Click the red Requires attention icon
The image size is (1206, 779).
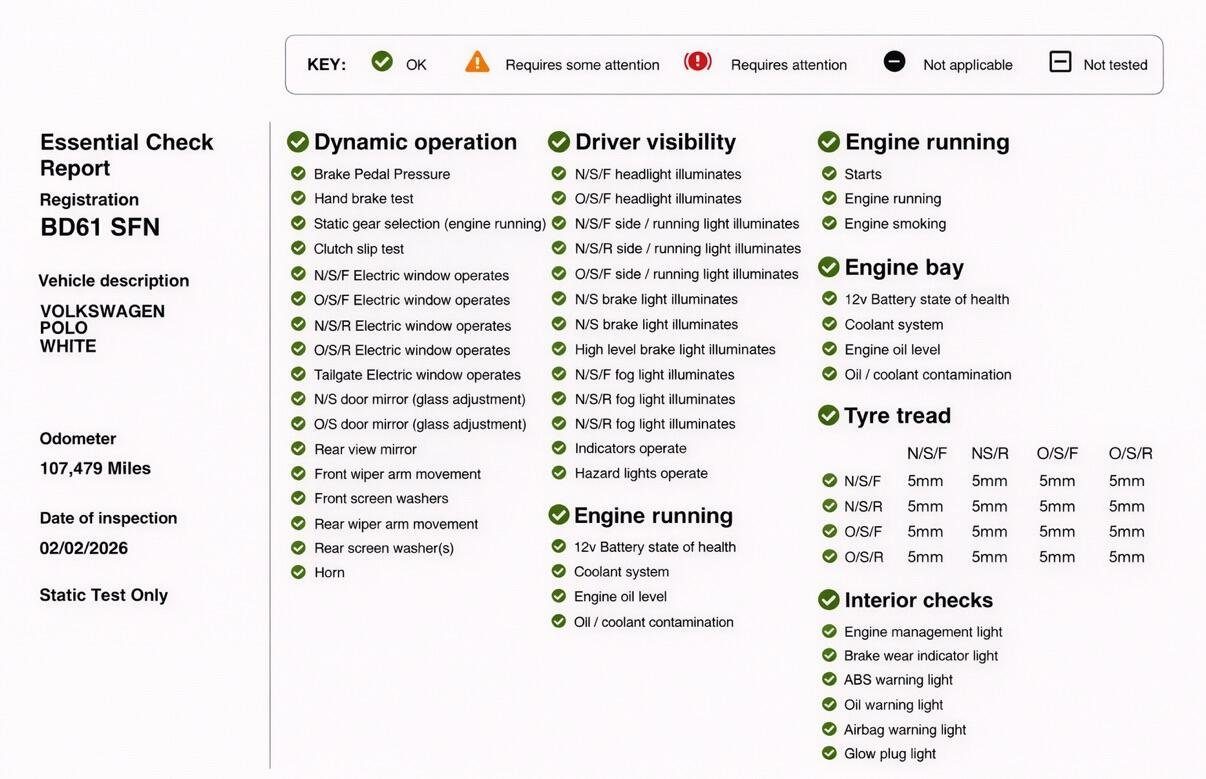point(697,62)
